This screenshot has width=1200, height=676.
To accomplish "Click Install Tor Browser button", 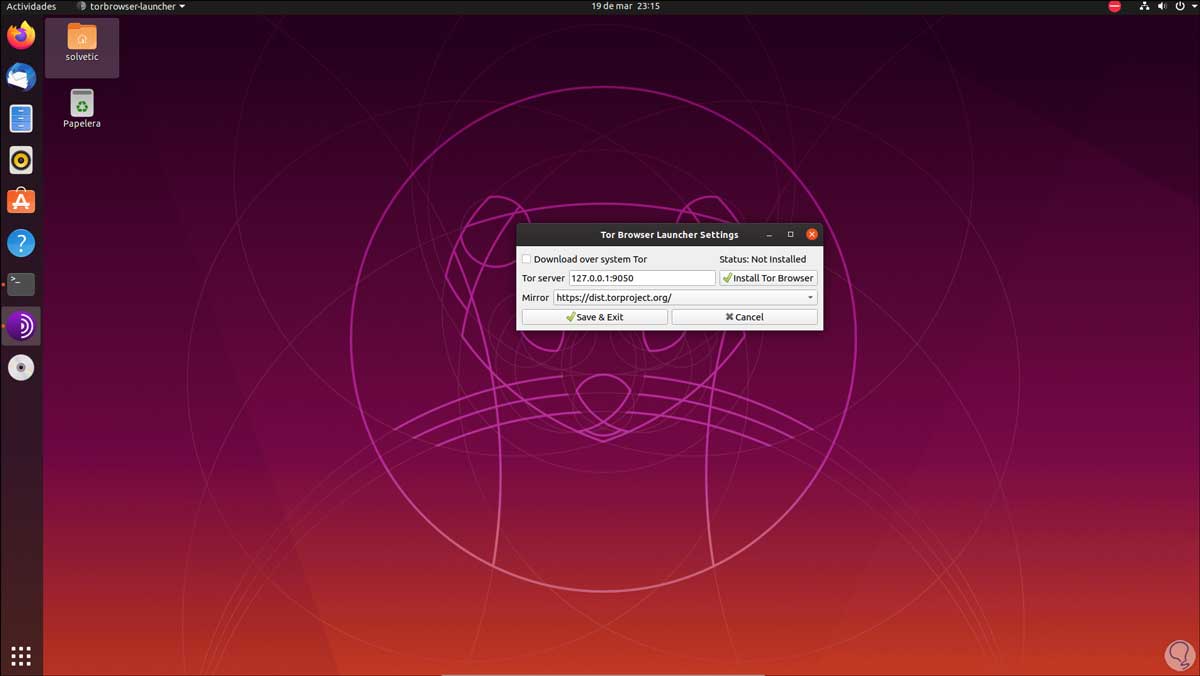I will click(x=768, y=278).
